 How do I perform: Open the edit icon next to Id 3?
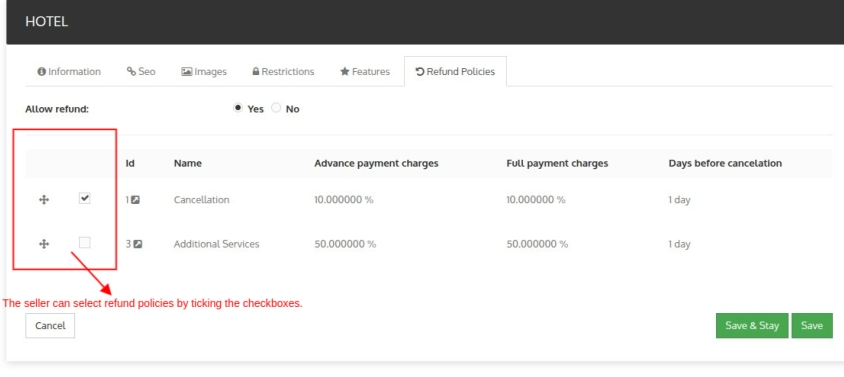tap(138, 244)
